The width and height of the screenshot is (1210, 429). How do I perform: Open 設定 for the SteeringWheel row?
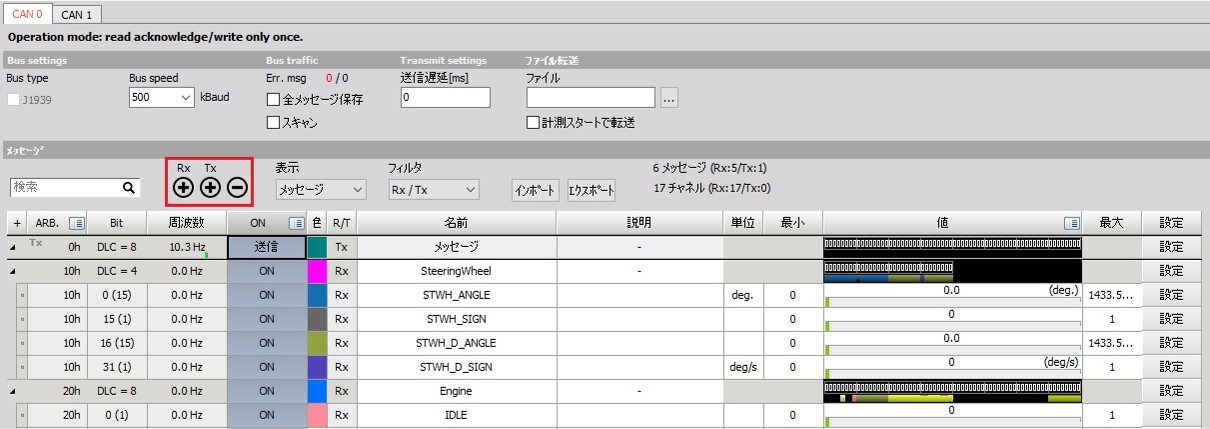1170,271
